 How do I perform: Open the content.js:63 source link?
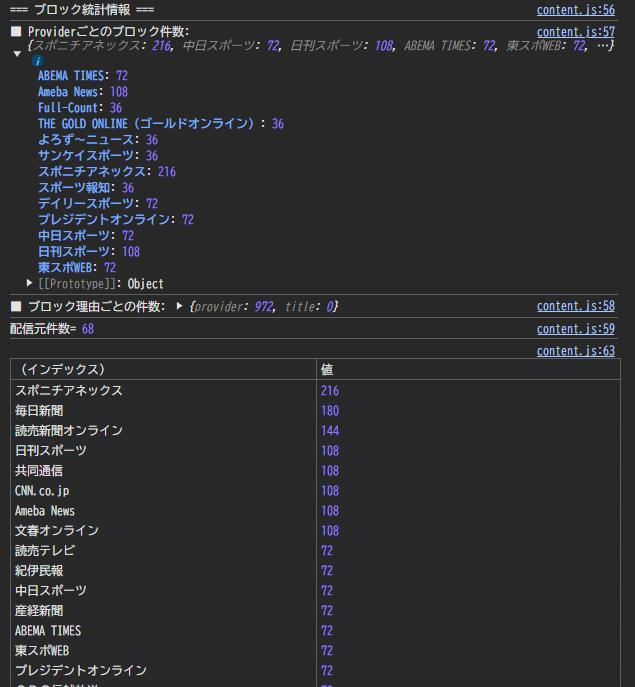click(x=575, y=351)
